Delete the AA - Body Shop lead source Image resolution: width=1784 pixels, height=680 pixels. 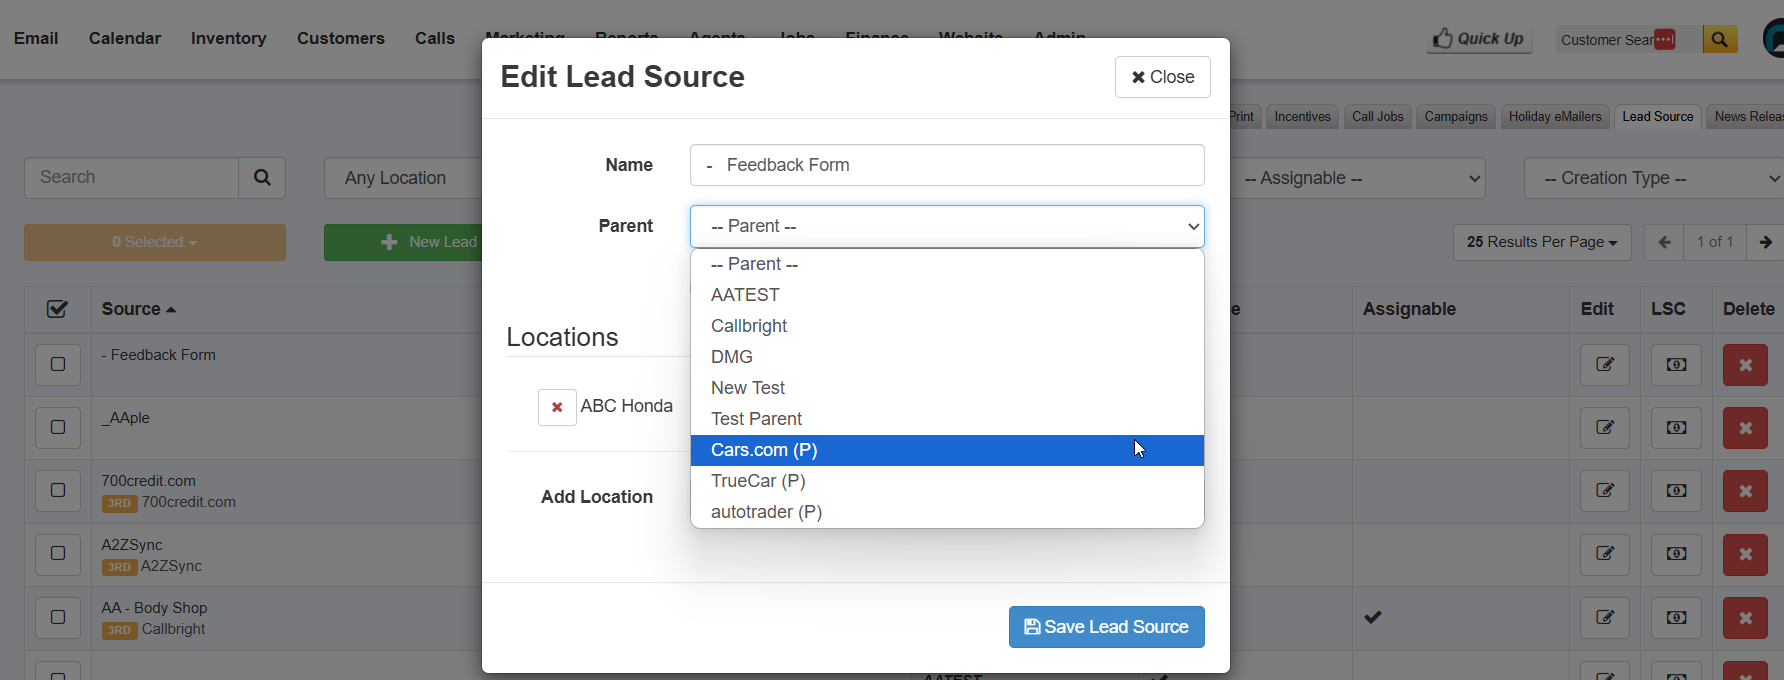(1745, 618)
